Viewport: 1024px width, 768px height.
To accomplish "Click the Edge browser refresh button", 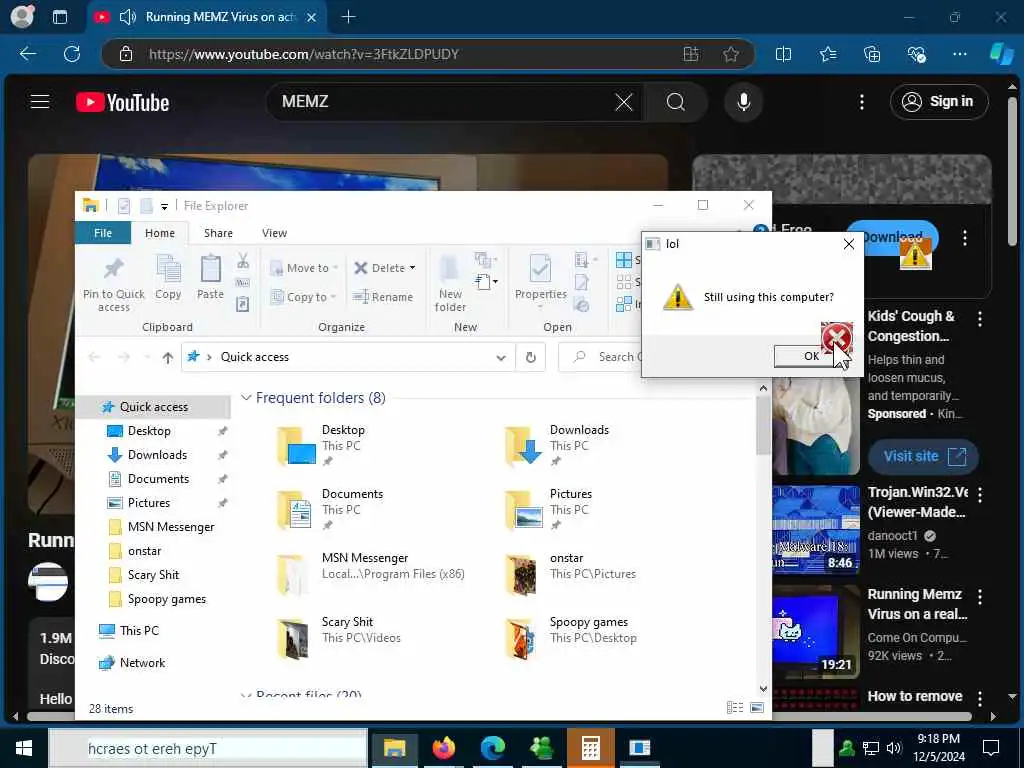I will (x=72, y=54).
